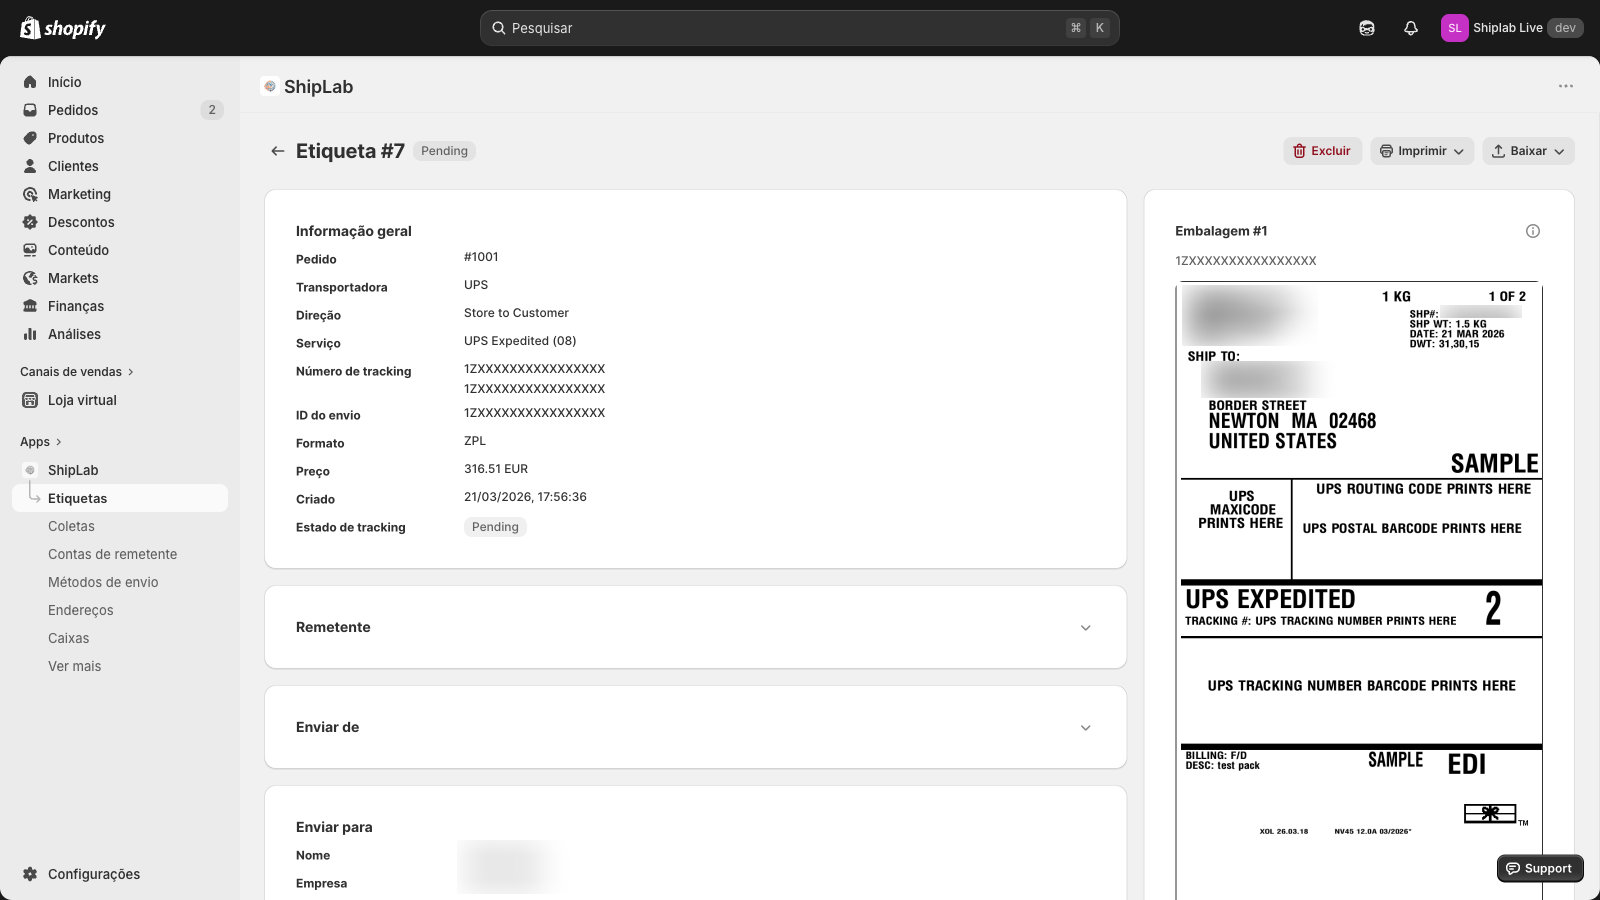
Task: Open the notifications bell
Action: coord(1411,28)
